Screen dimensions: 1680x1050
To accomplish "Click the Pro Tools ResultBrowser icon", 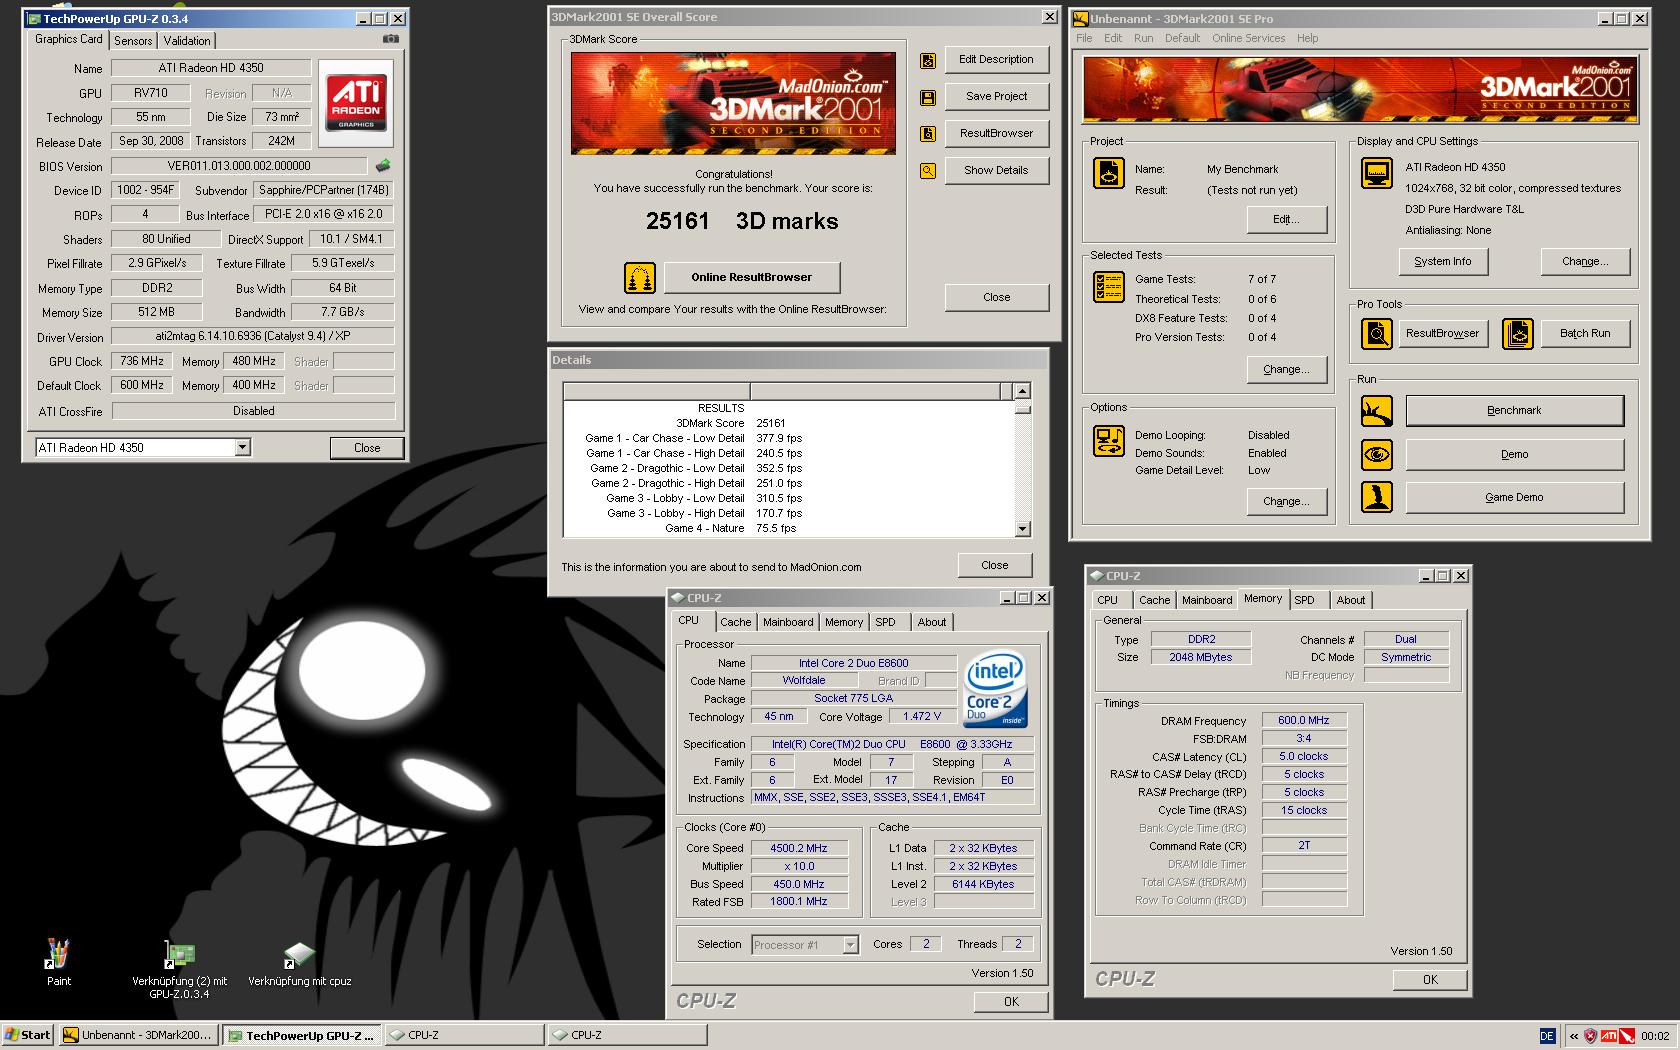I will 1377,333.
